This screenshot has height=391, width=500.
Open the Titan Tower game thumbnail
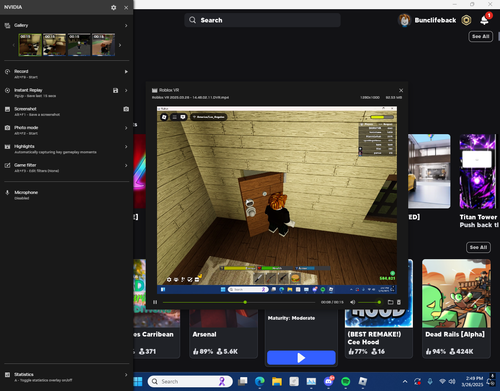tap(478, 171)
